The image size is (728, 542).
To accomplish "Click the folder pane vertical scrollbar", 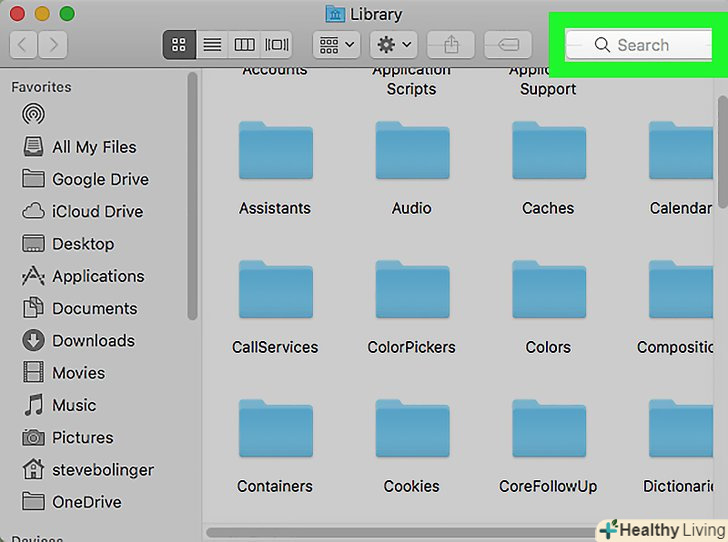I will point(722,152).
